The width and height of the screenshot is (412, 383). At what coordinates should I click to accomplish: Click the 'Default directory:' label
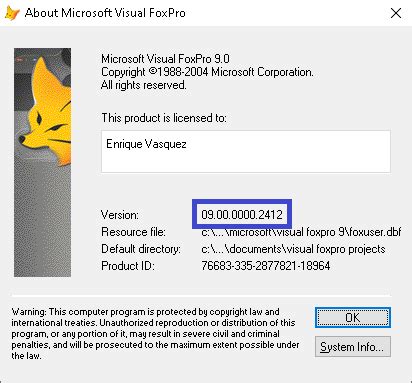[141, 249]
